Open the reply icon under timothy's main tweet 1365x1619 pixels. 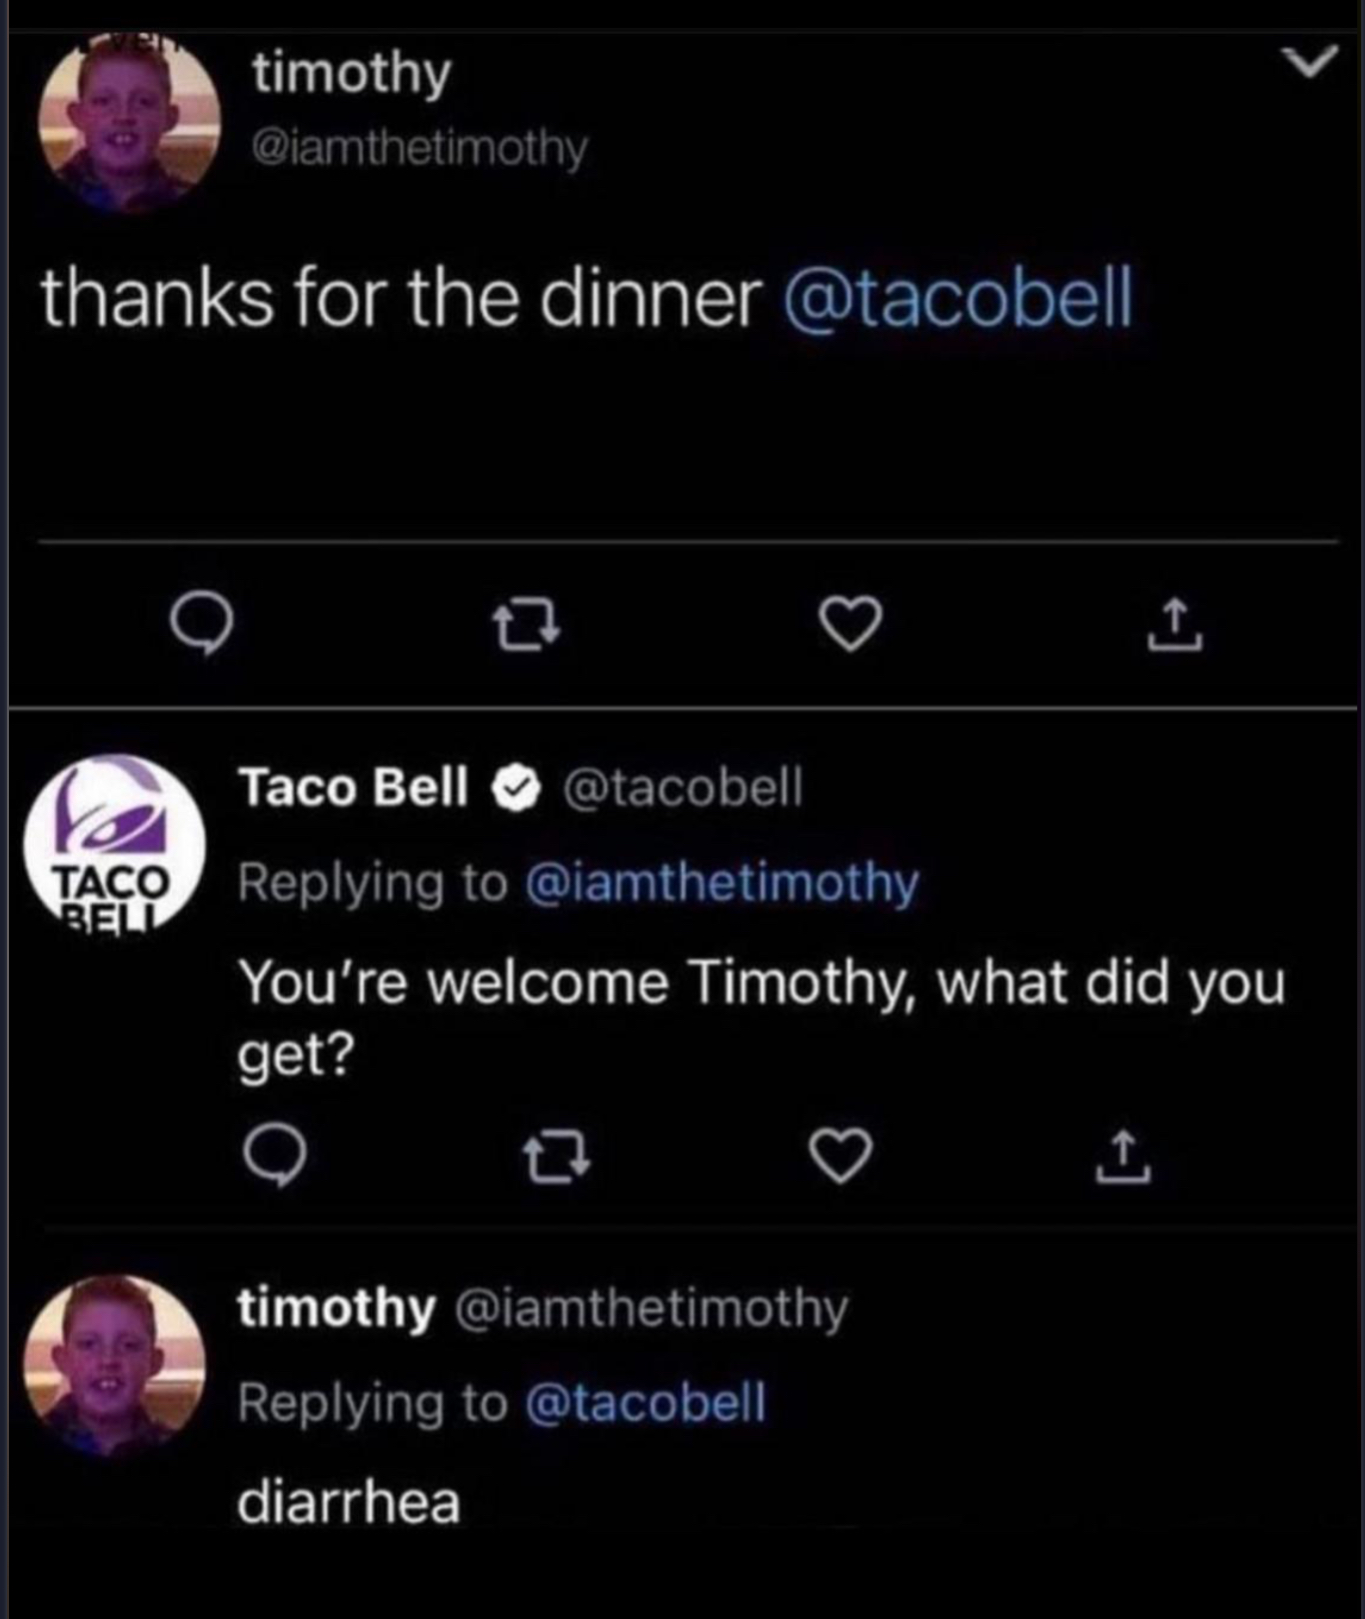pos(202,625)
